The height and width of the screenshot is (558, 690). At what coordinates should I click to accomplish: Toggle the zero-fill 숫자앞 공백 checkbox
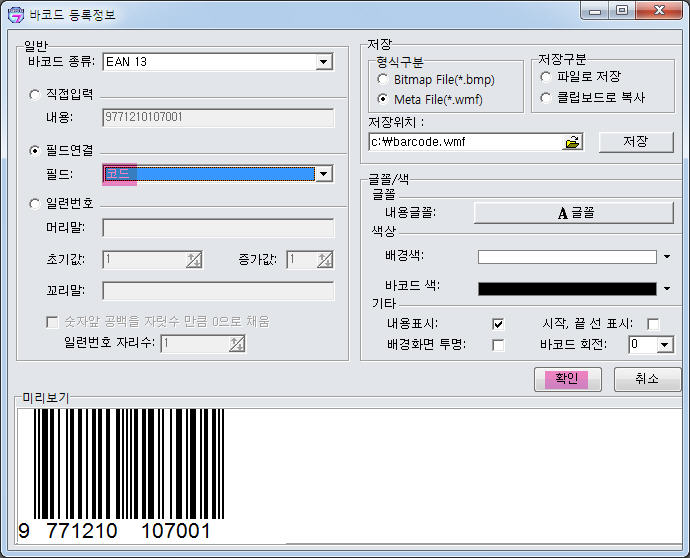pos(52,322)
